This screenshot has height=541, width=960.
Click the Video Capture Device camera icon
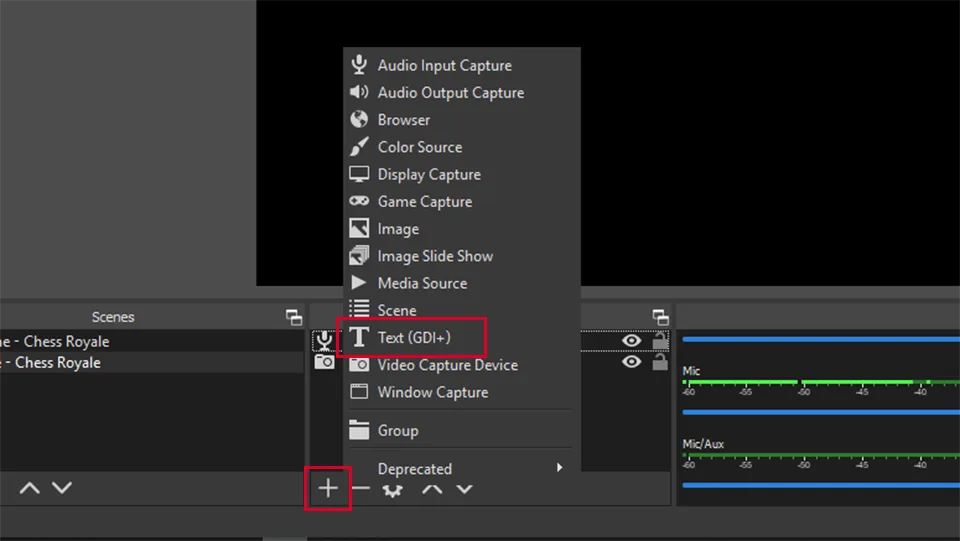coord(359,365)
